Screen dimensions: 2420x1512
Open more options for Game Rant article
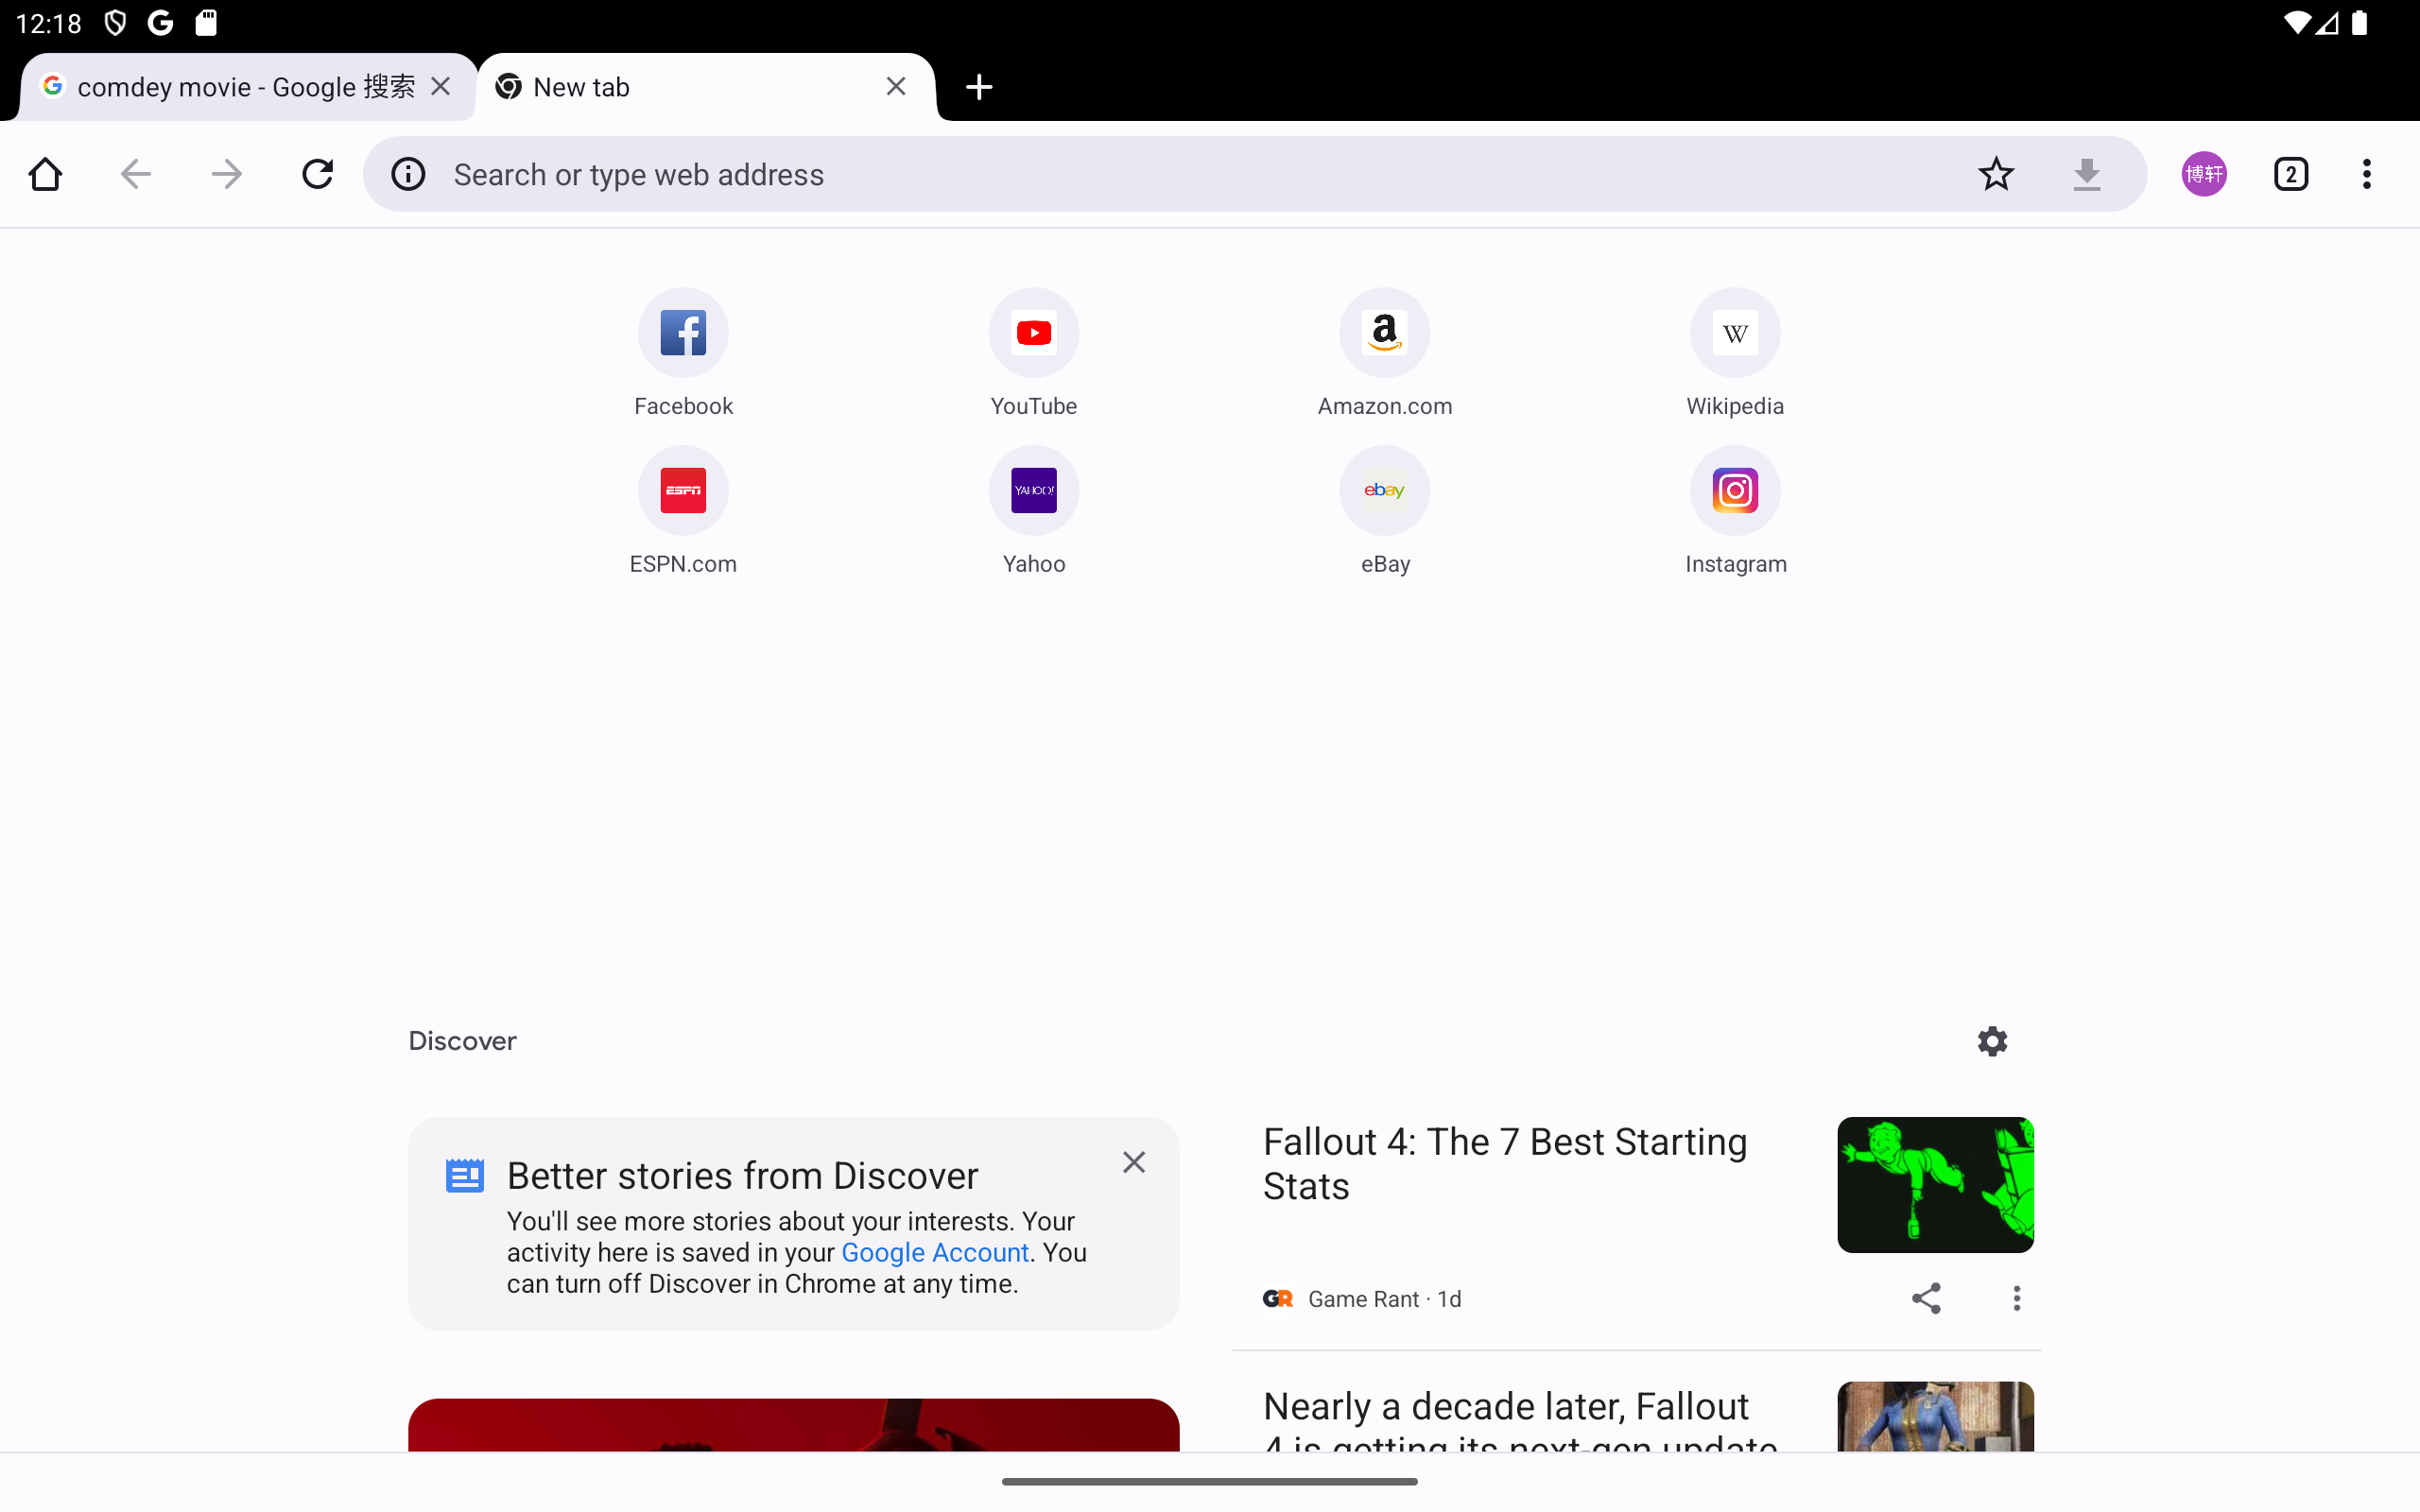2016,1298
